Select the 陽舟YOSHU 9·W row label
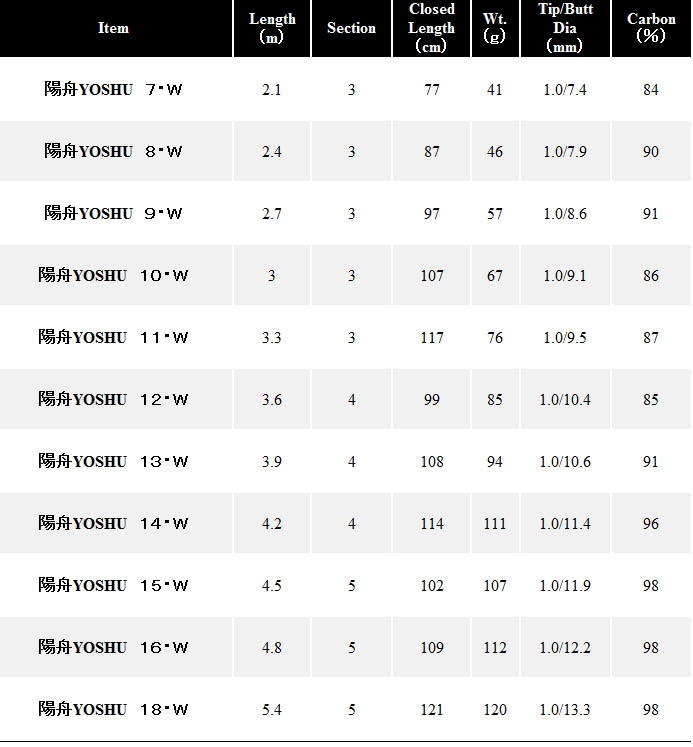 (x=113, y=213)
